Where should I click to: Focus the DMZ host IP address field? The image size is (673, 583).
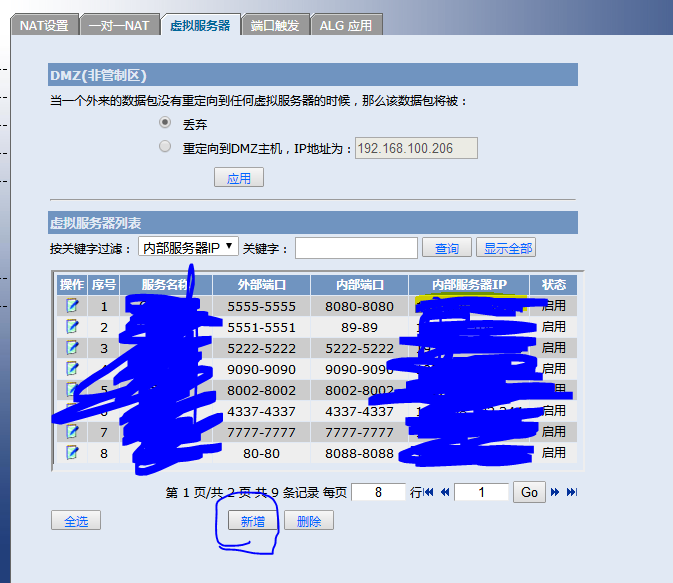coord(416,148)
